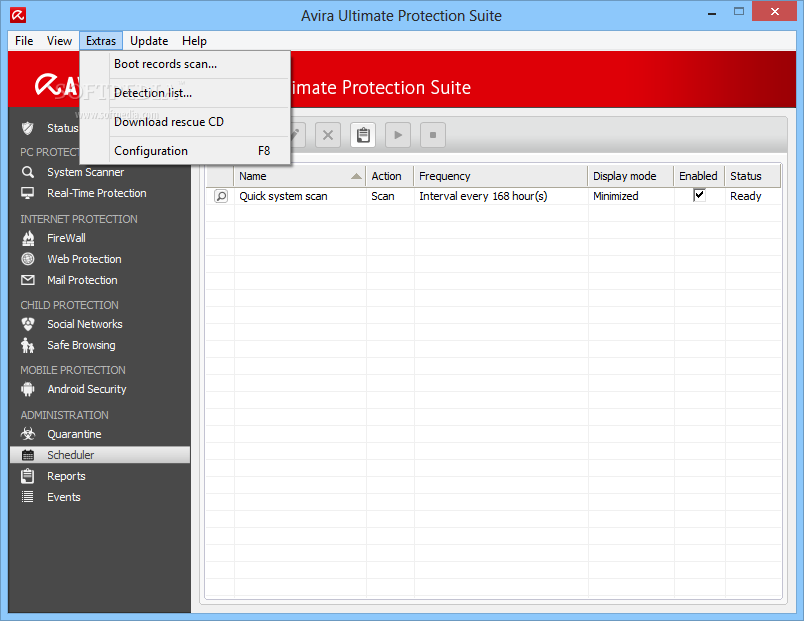Image resolution: width=804 pixels, height=621 pixels.
Task: Open FireWall settings page
Action: 67,238
